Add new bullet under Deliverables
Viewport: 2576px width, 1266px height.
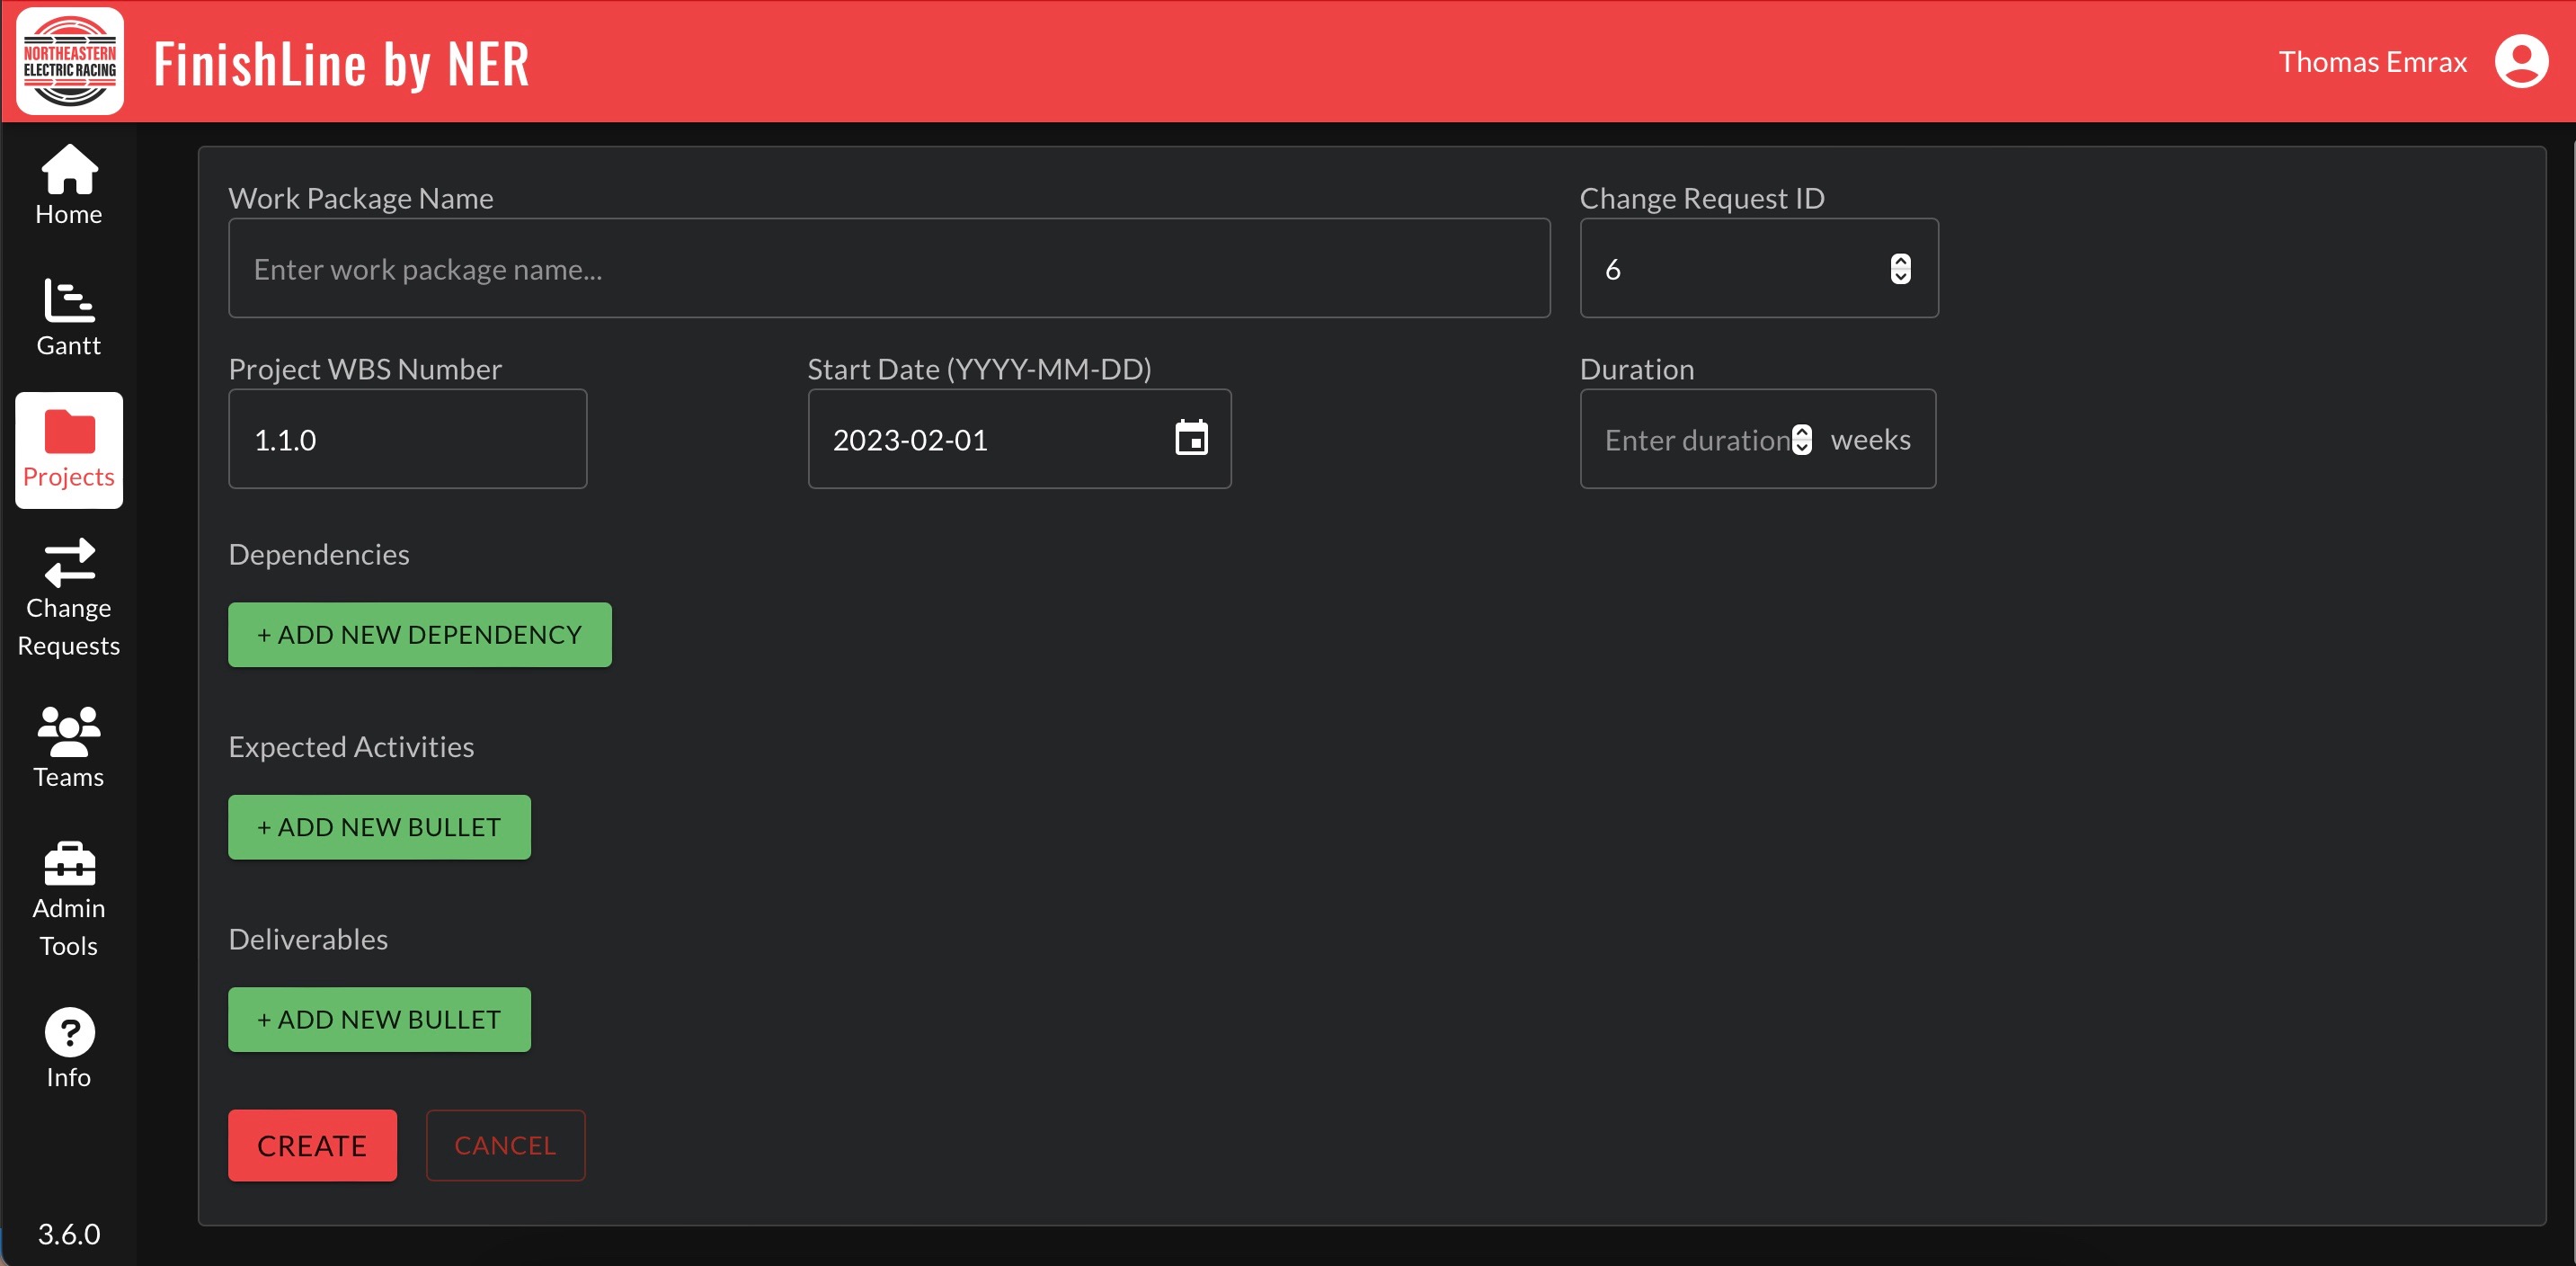pos(379,1019)
